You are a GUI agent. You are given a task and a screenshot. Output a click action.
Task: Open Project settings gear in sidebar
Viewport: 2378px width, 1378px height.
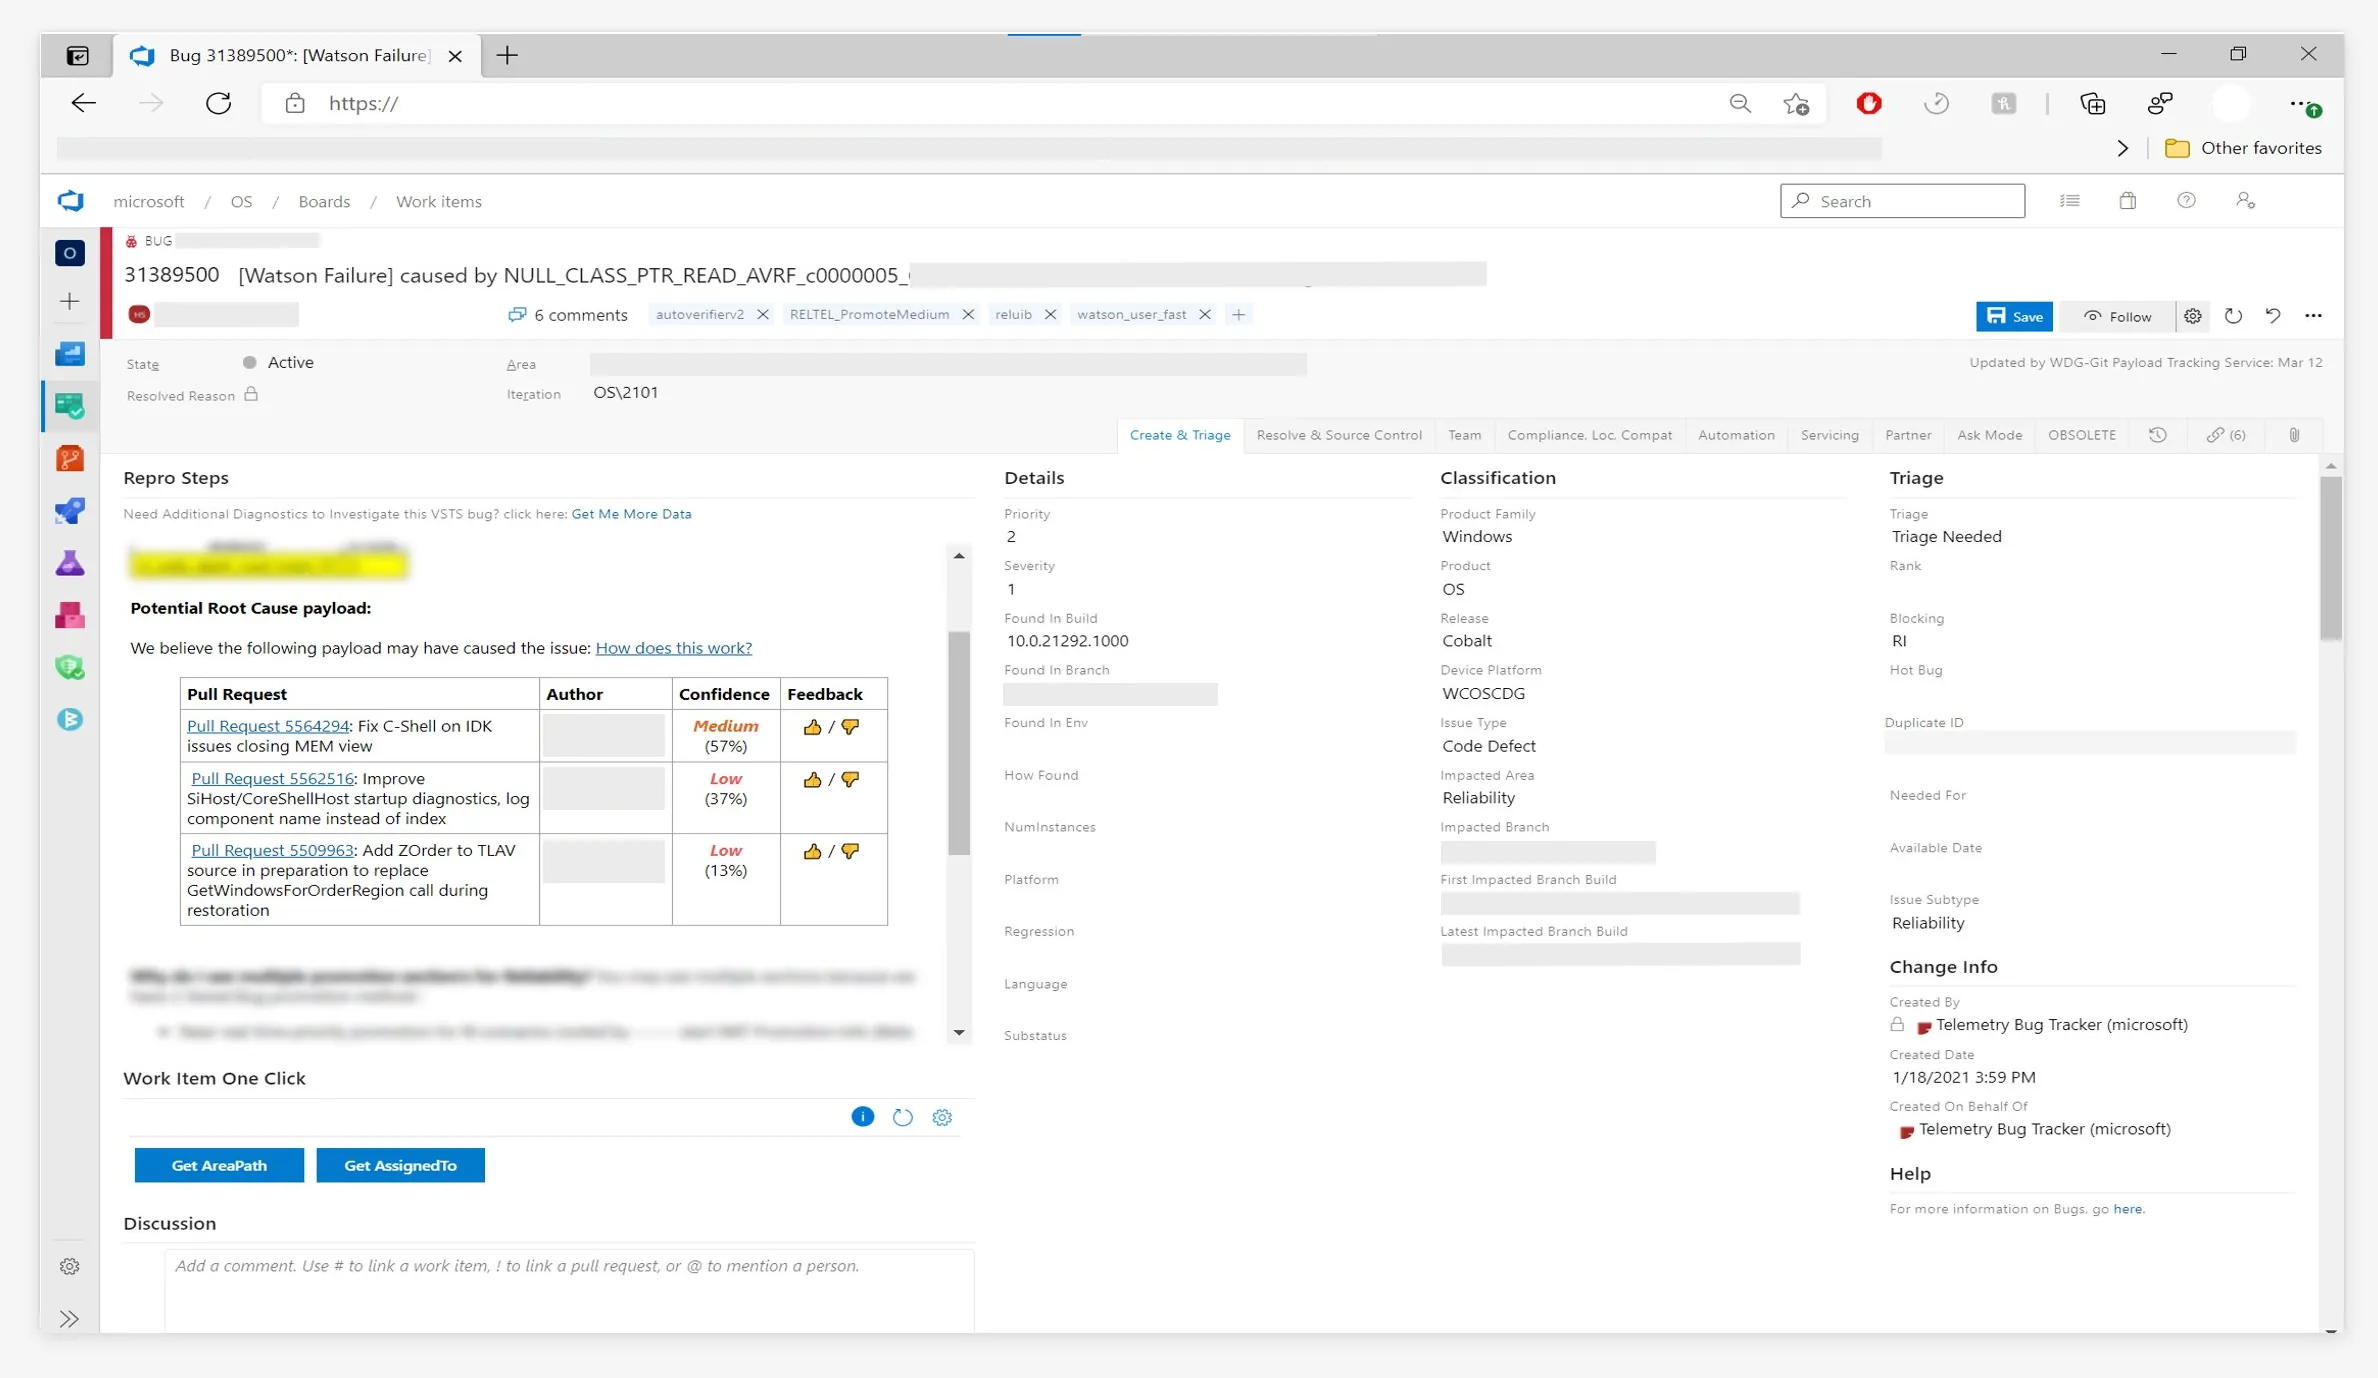click(x=70, y=1267)
